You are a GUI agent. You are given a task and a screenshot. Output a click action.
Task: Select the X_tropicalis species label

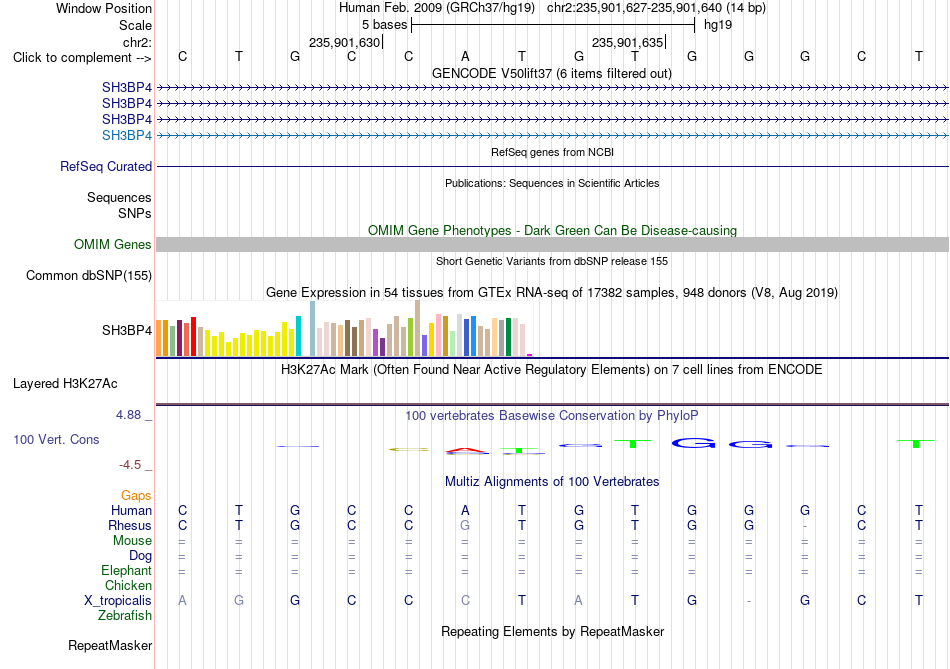coord(118,601)
